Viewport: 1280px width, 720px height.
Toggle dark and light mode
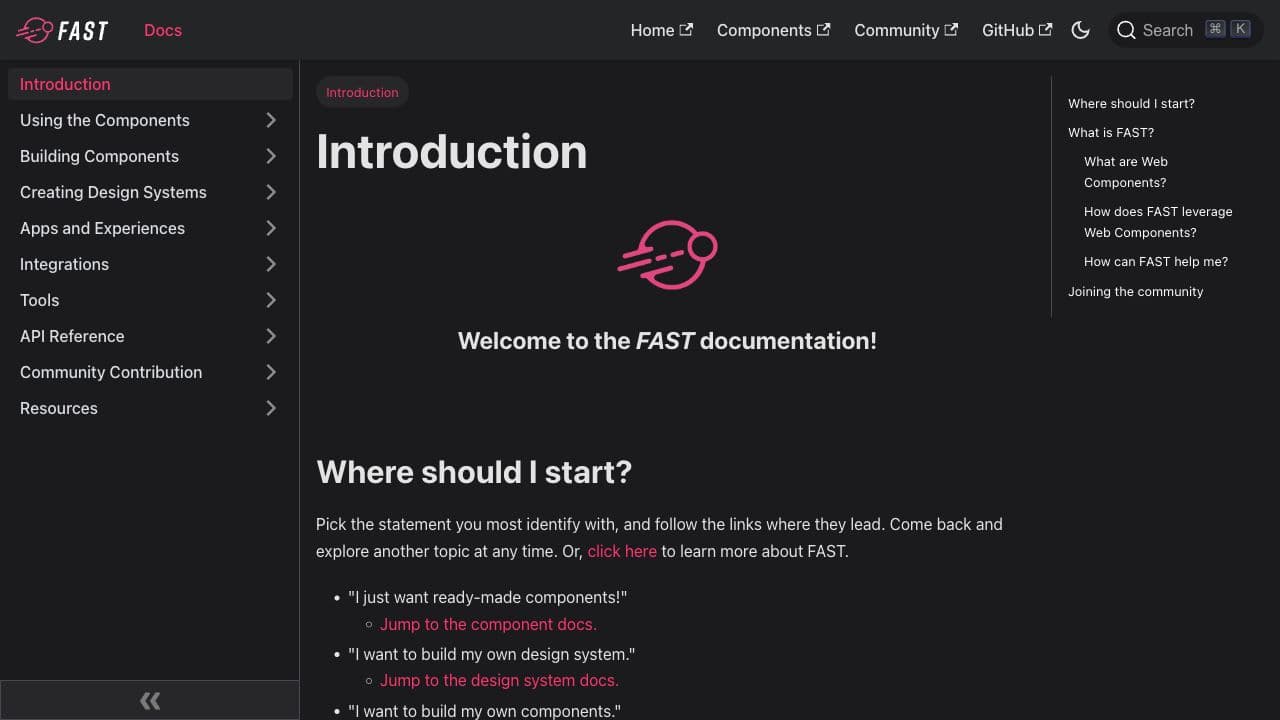[x=1080, y=30]
